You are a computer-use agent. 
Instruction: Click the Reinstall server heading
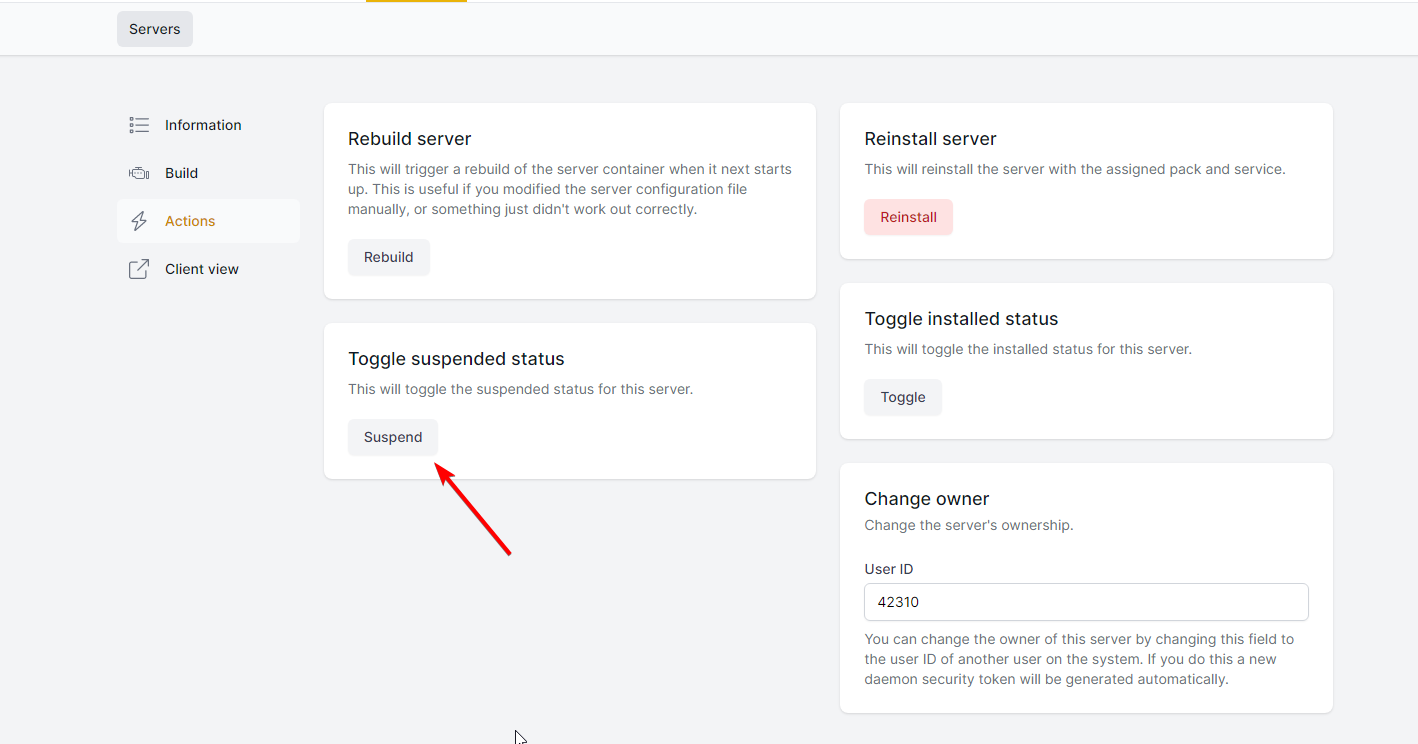pos(930,139)
